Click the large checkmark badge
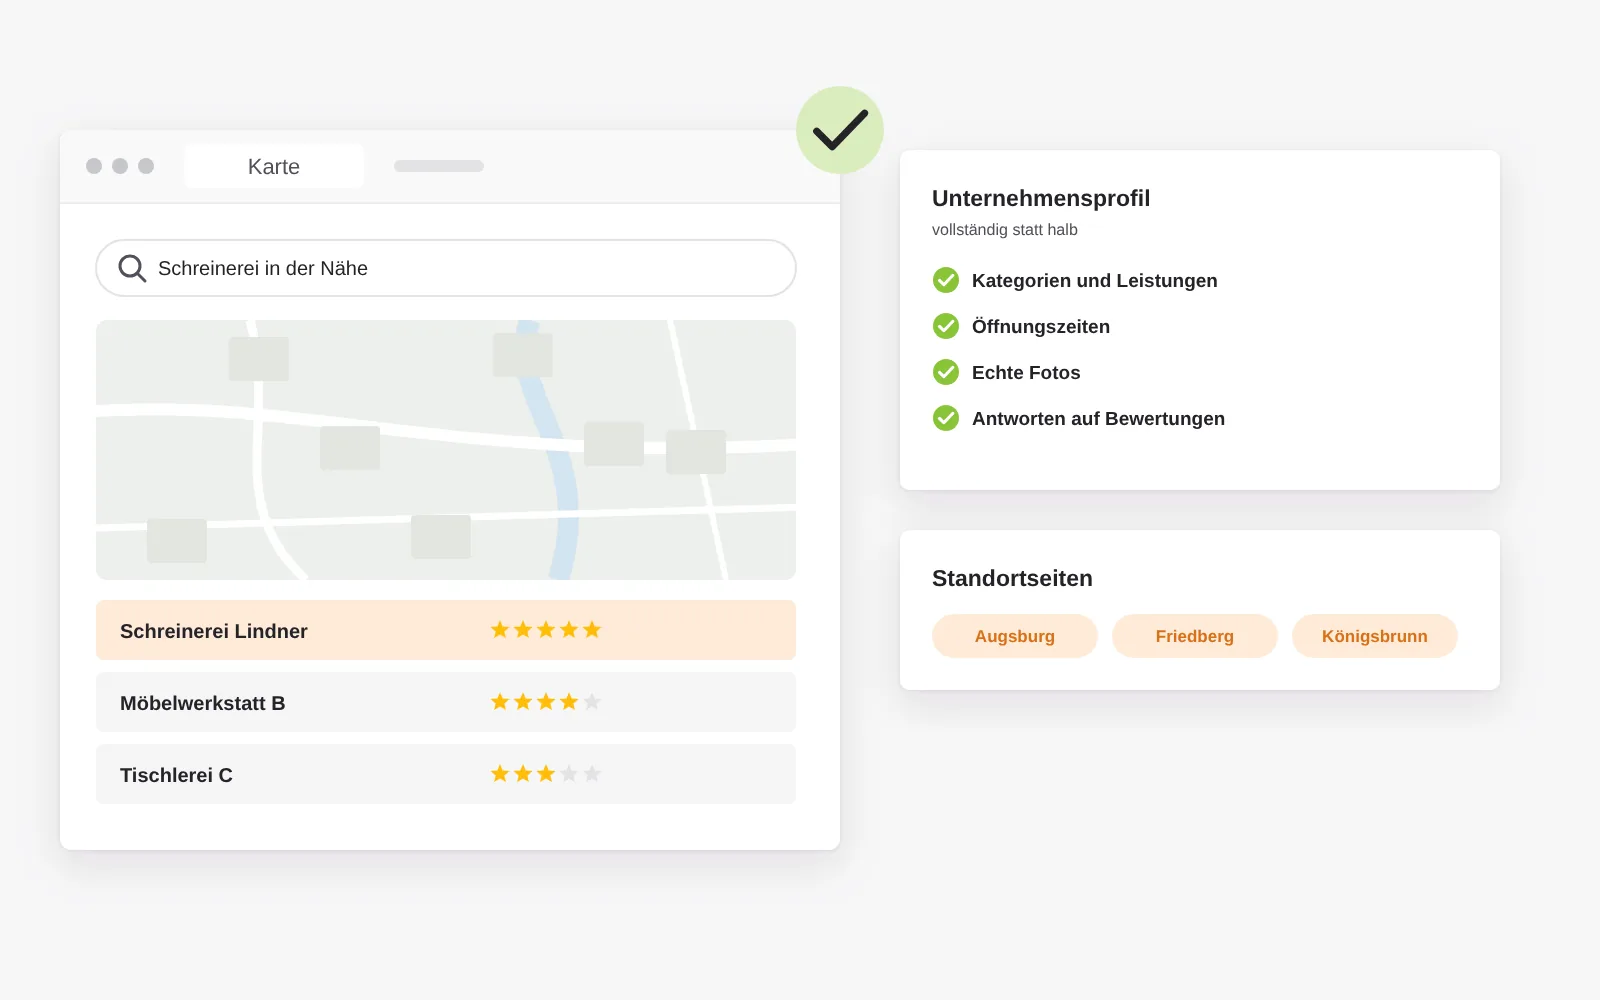This screenshot has width=1600, height=1000. tap(840, 130)
